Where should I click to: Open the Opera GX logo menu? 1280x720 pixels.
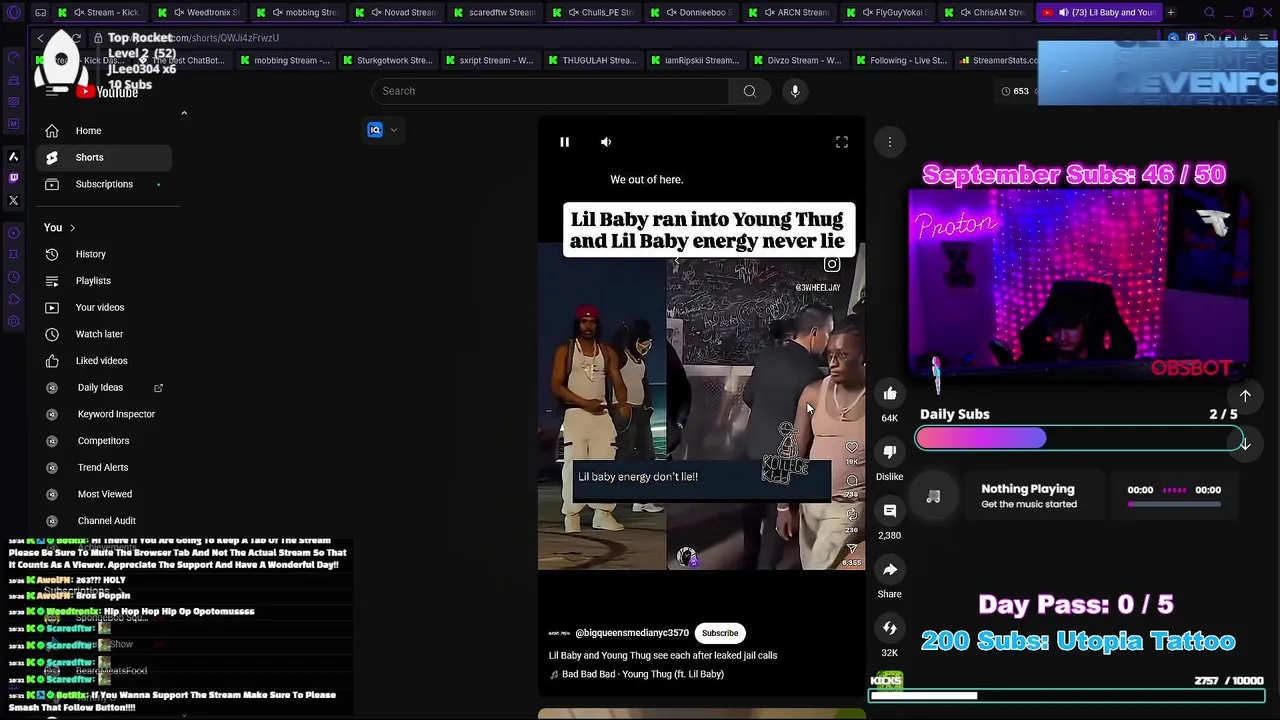tap(14, 13)
